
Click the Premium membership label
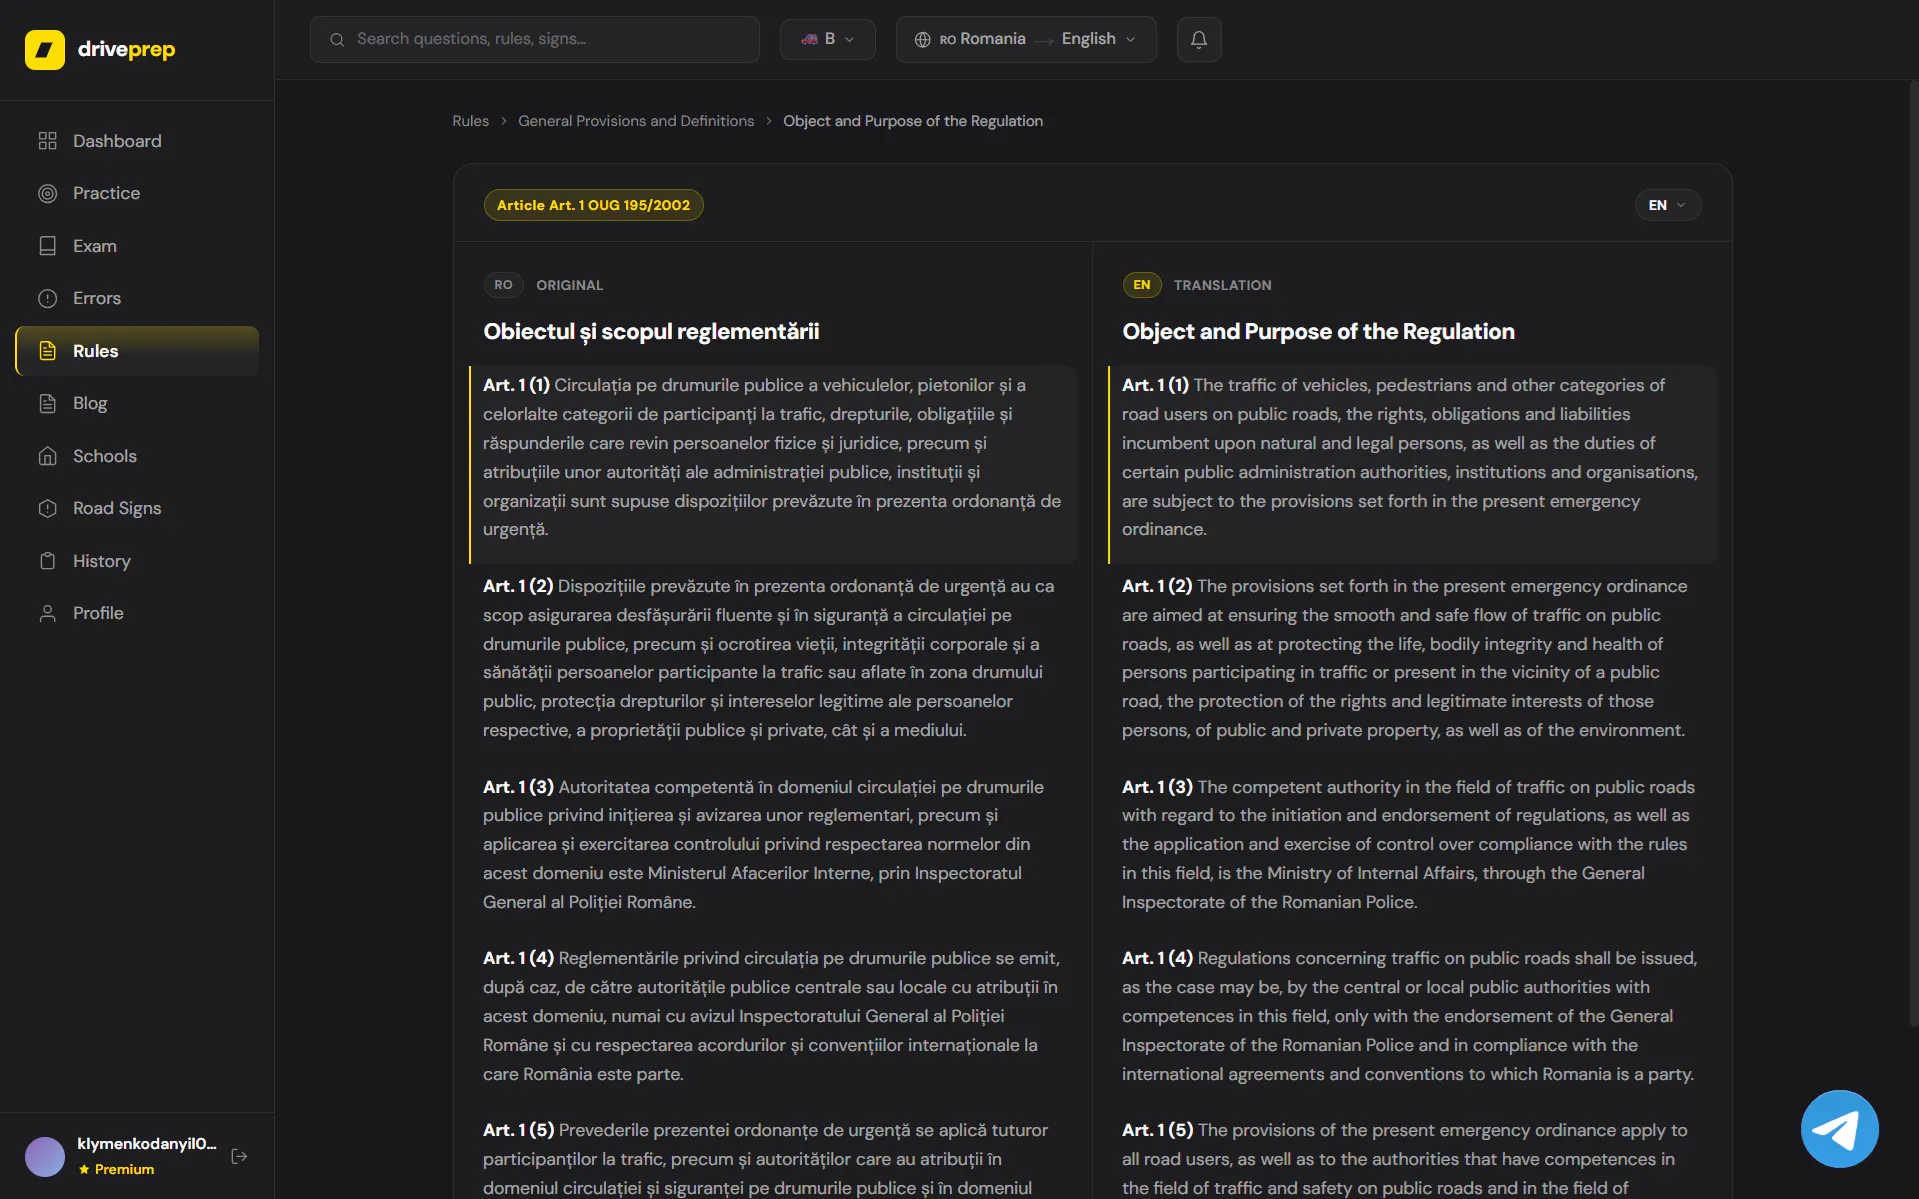pos(124,1169)
